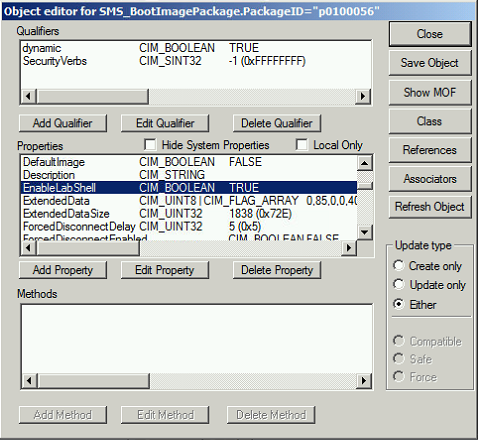Viewport: 478px width, 440px height.
Task: Click Properties list scroll down arrow
Action: pos(365,232)
